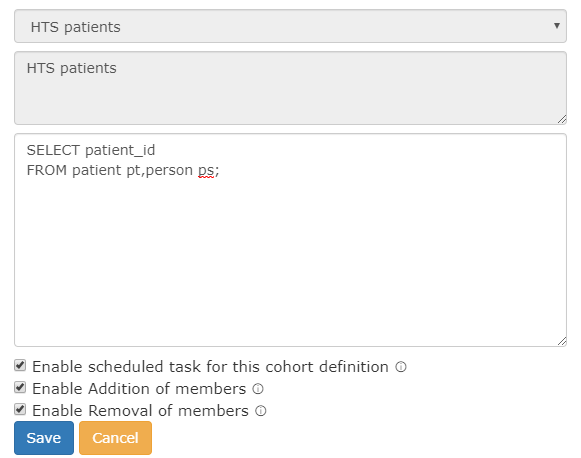Click inside the SQL query text area
Image resolution: width=581 pixels, height=458 pixels.
point(290,240)
